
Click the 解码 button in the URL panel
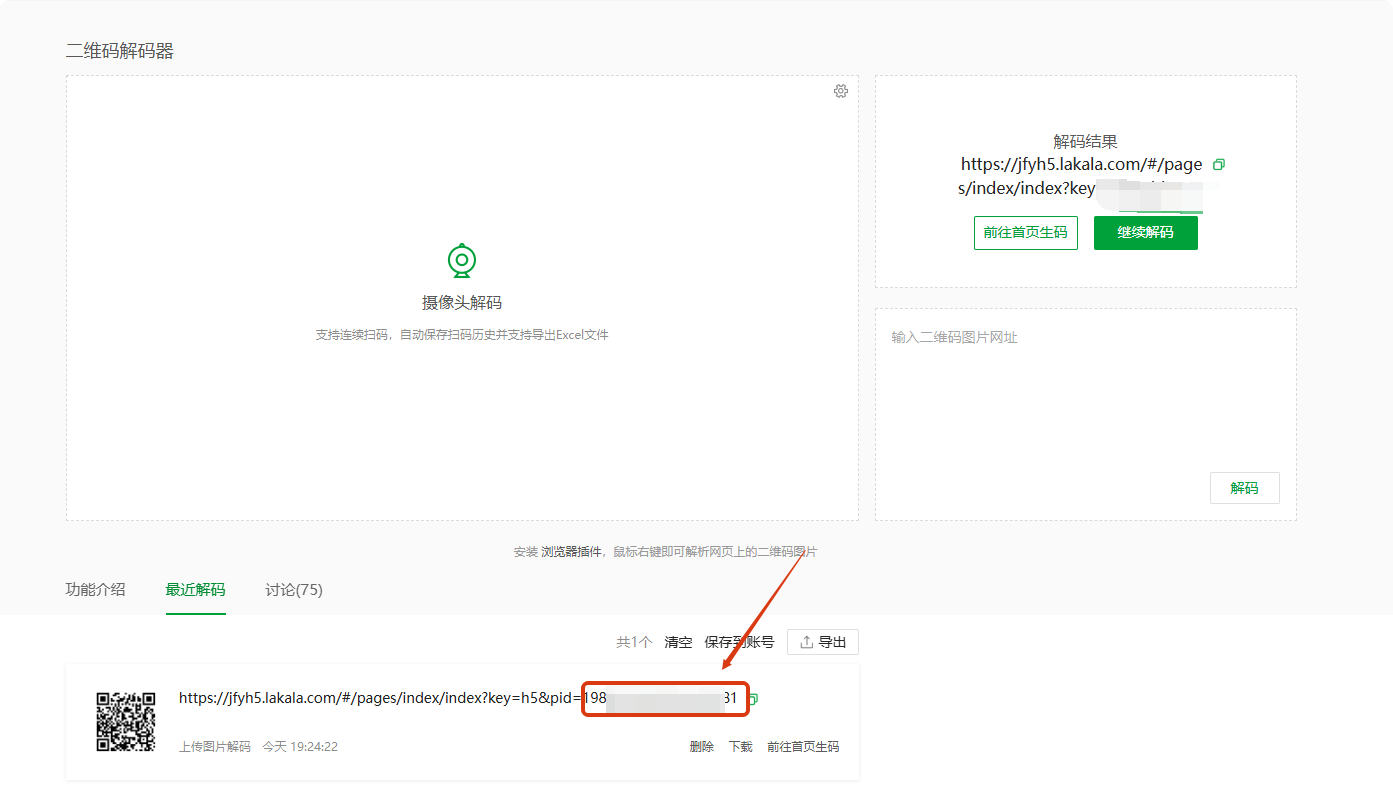click(x=1244, y=487)
